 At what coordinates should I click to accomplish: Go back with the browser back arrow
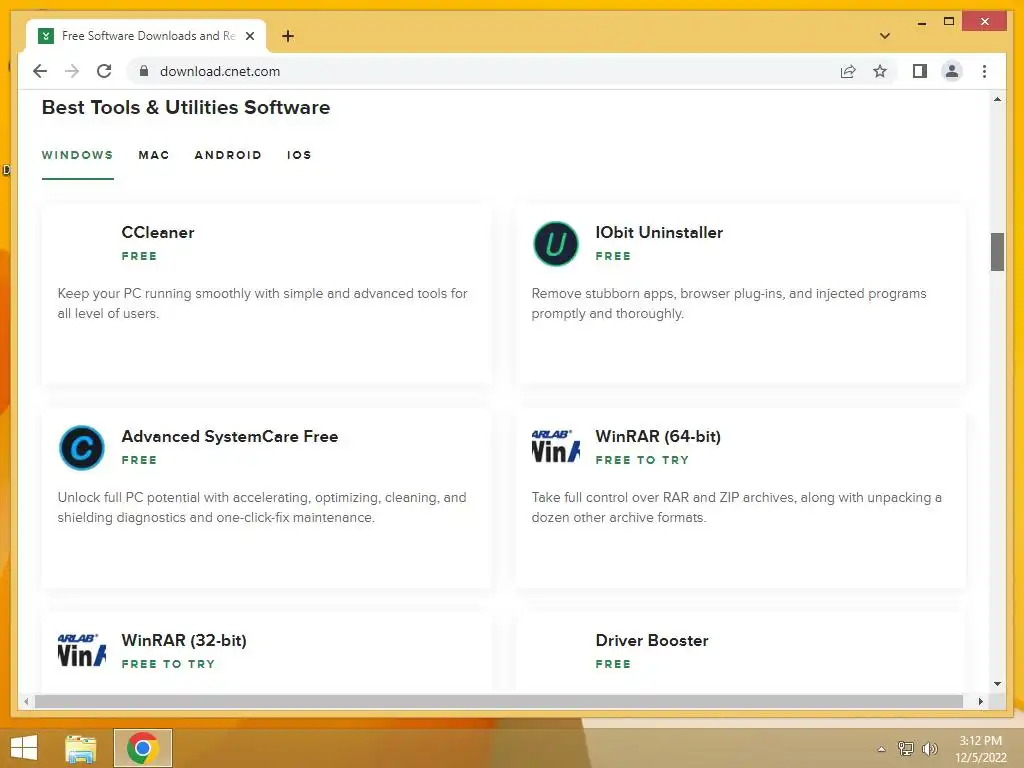[x=40, y=71]
